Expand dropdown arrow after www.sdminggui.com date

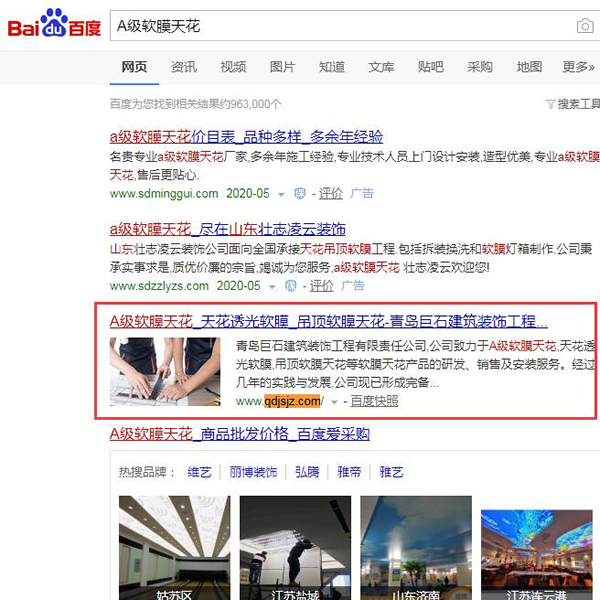281,195
